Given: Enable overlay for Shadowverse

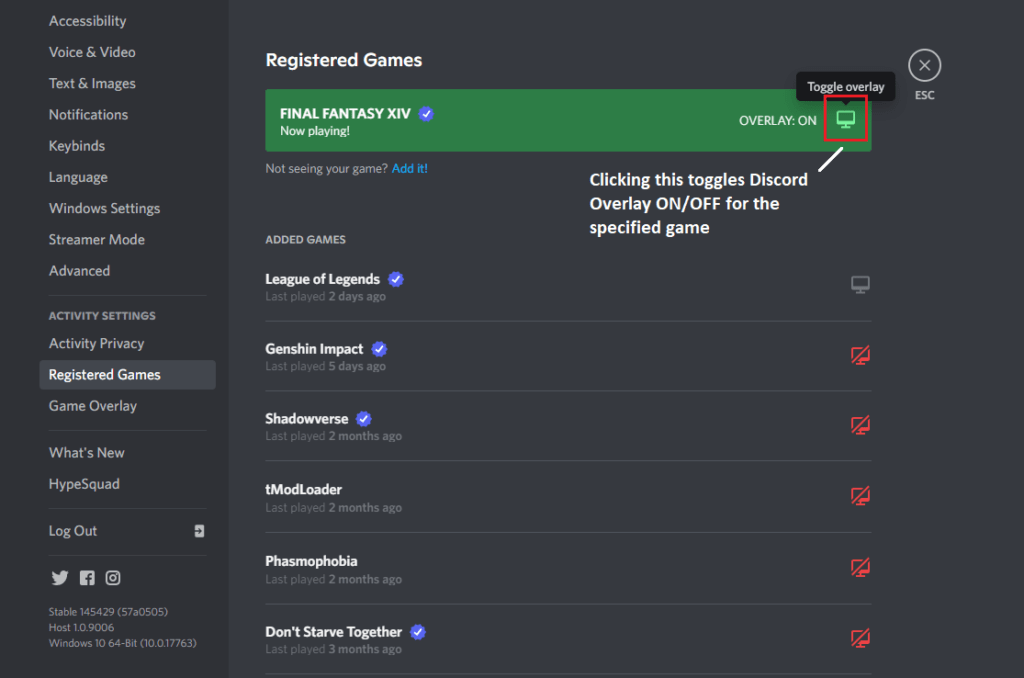Looking at the screenshot, I should (860, 425).
